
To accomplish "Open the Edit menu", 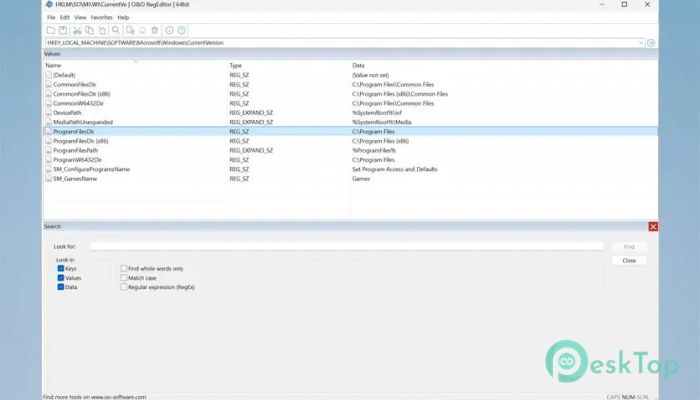I will pyautogui.click(x=65, y=17).
